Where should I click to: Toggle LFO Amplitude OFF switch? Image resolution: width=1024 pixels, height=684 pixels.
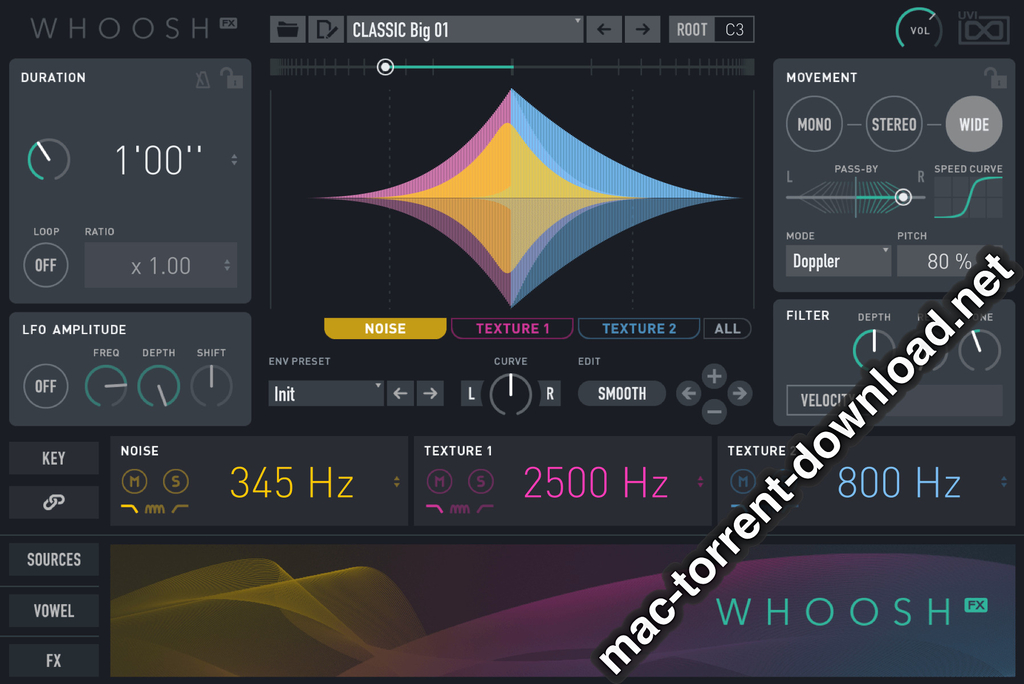coord(45,386)
